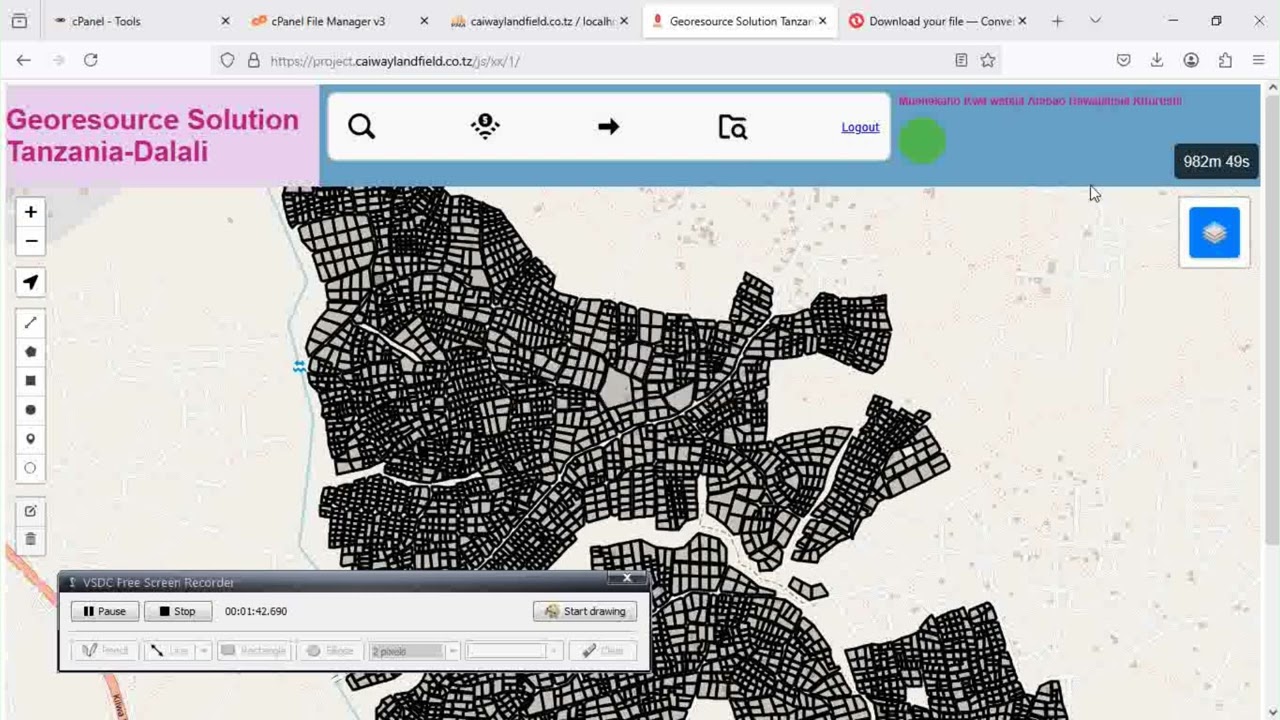Click the 00:01:42.690 recording timer
The image size is (1280, 720).
point(256,611)
